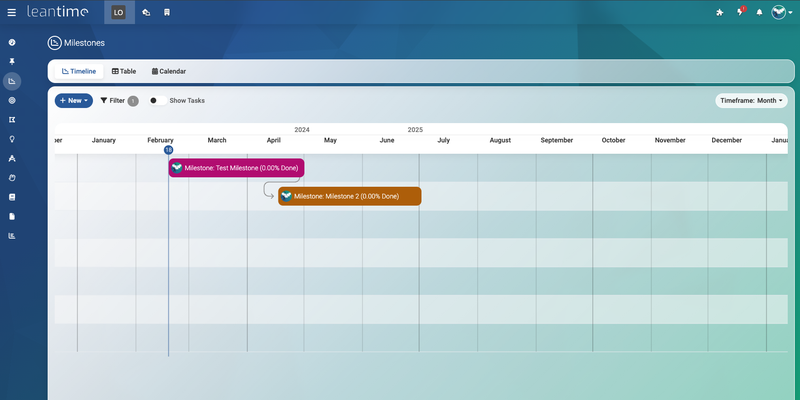This screenshot has height=400, width=800.
Task: Click the leantime logo
Action: (58, 12)
